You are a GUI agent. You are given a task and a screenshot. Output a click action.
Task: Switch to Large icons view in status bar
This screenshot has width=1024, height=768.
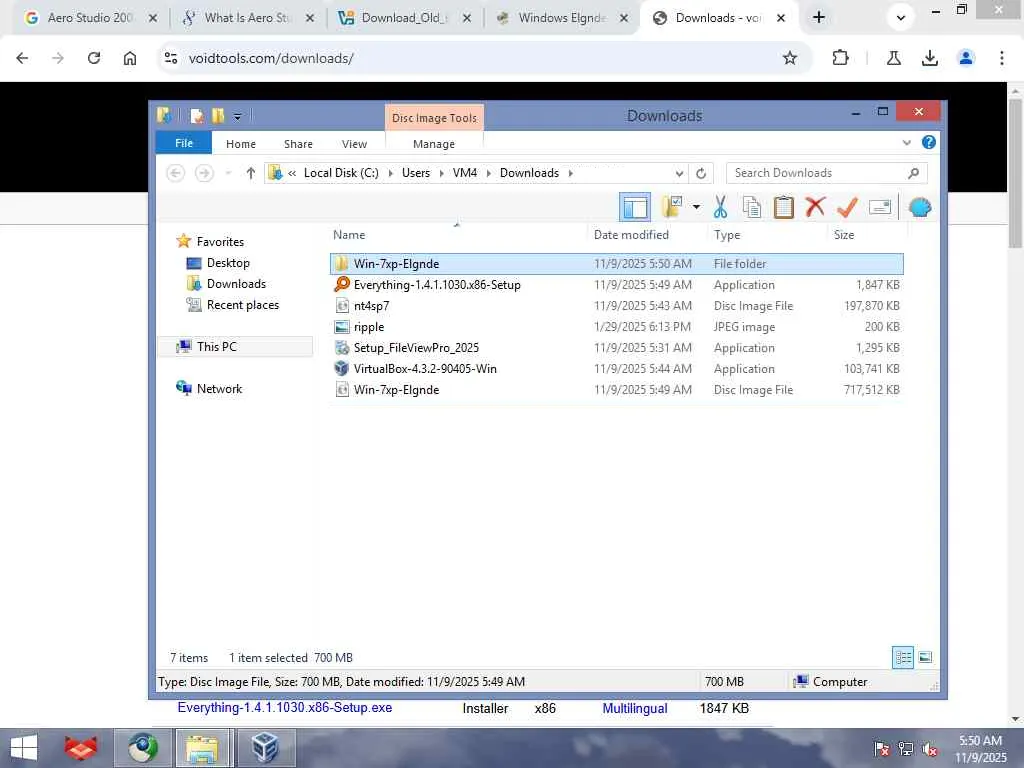(925, 657)
